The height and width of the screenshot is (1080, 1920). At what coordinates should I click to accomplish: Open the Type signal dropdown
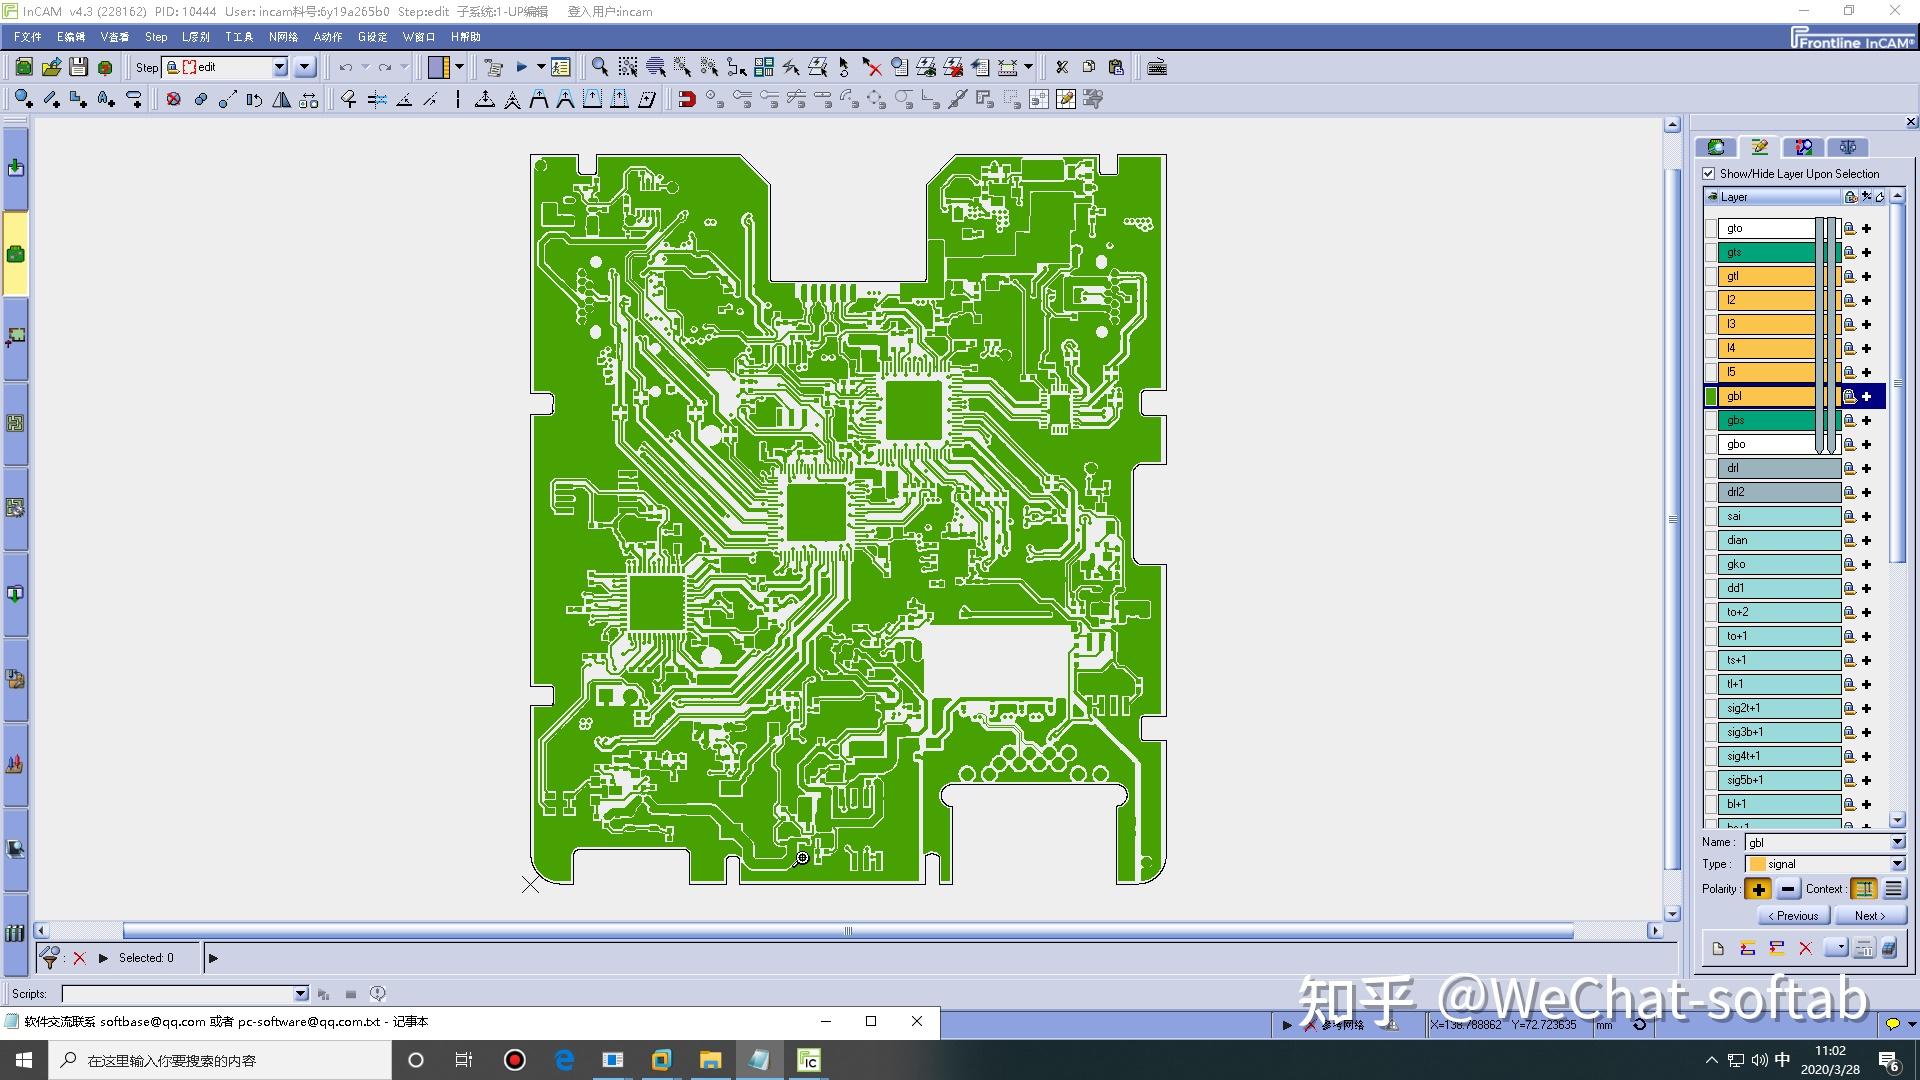(1897, 864)
